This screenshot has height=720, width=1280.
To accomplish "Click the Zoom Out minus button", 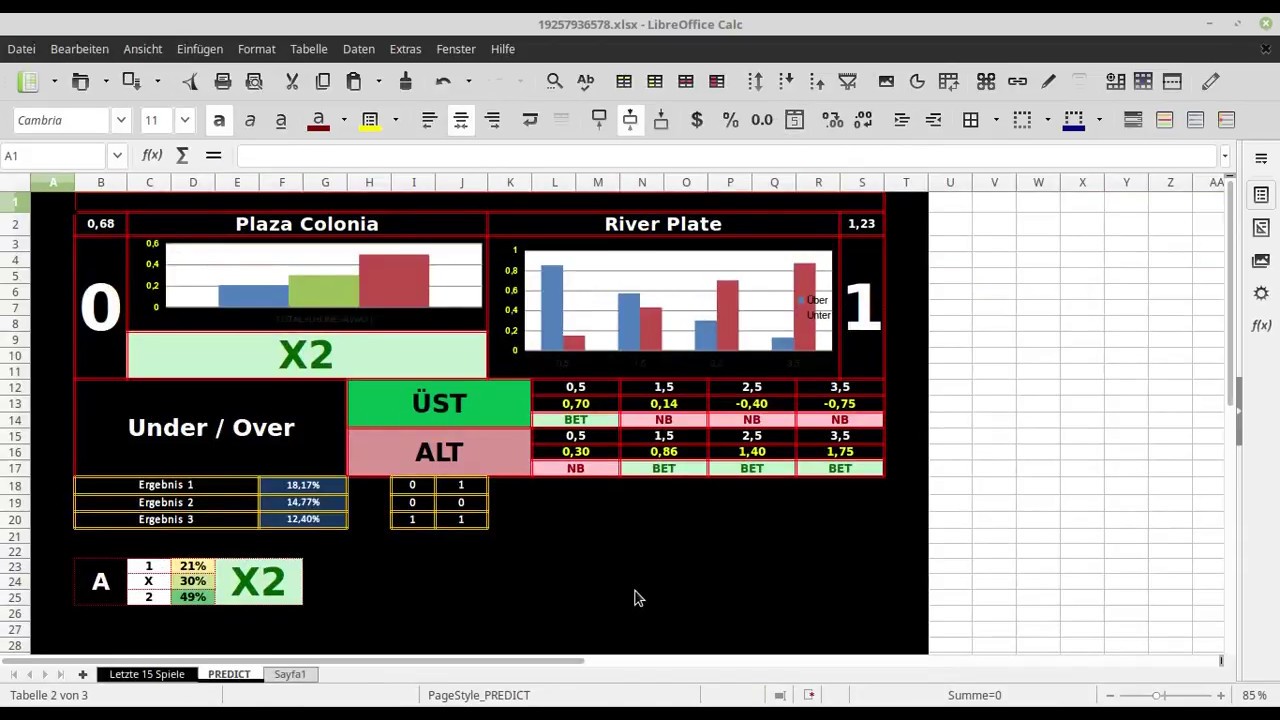I will 1110,695.
